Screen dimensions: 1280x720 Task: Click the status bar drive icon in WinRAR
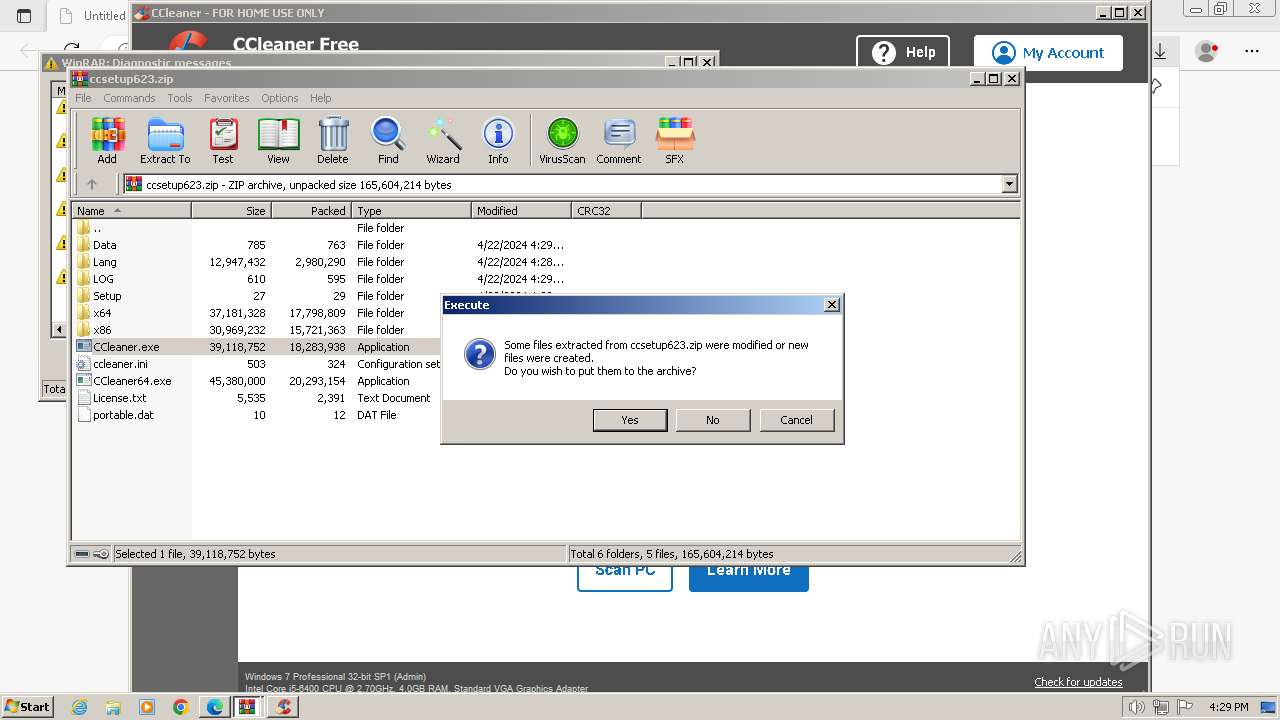click(x=82, y=554)
